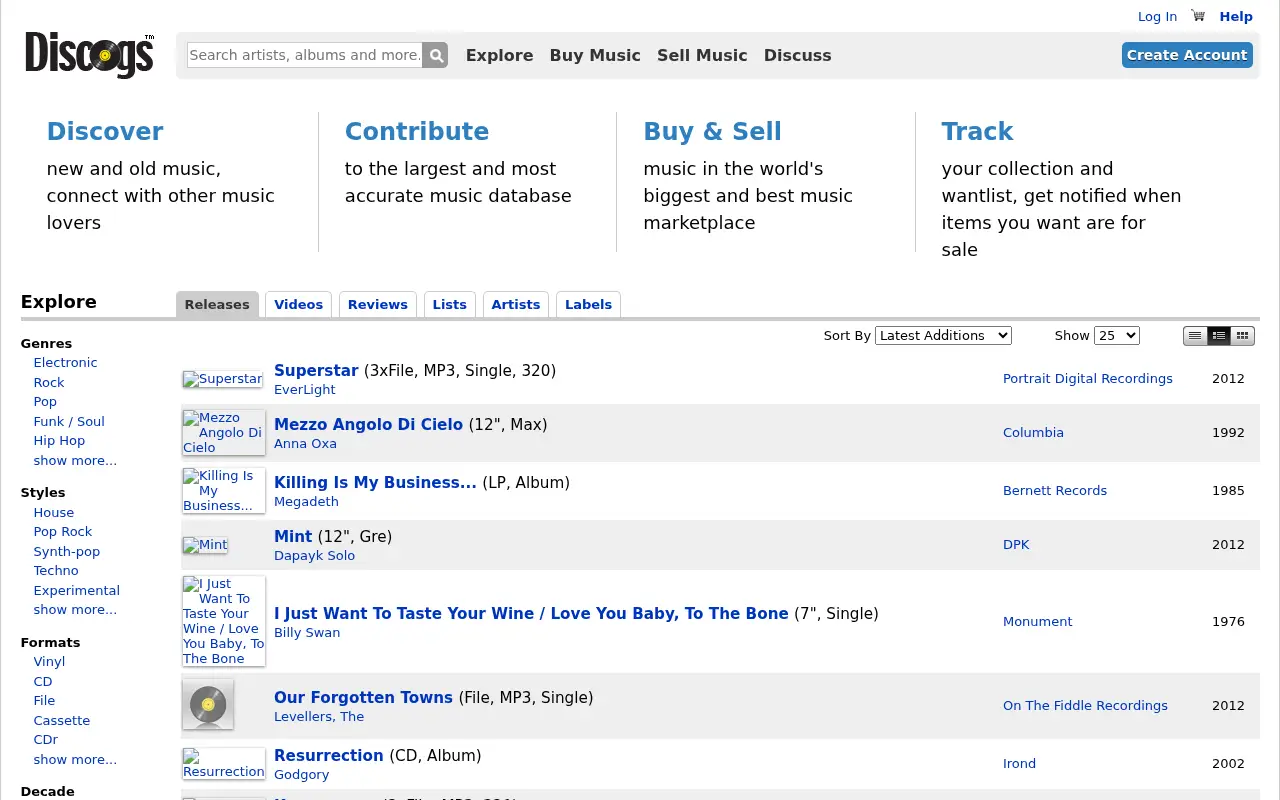The height and width of the screenshot is (800, 1280).
Task: Expand show more under Genres
Action: [x=75, y=461]
